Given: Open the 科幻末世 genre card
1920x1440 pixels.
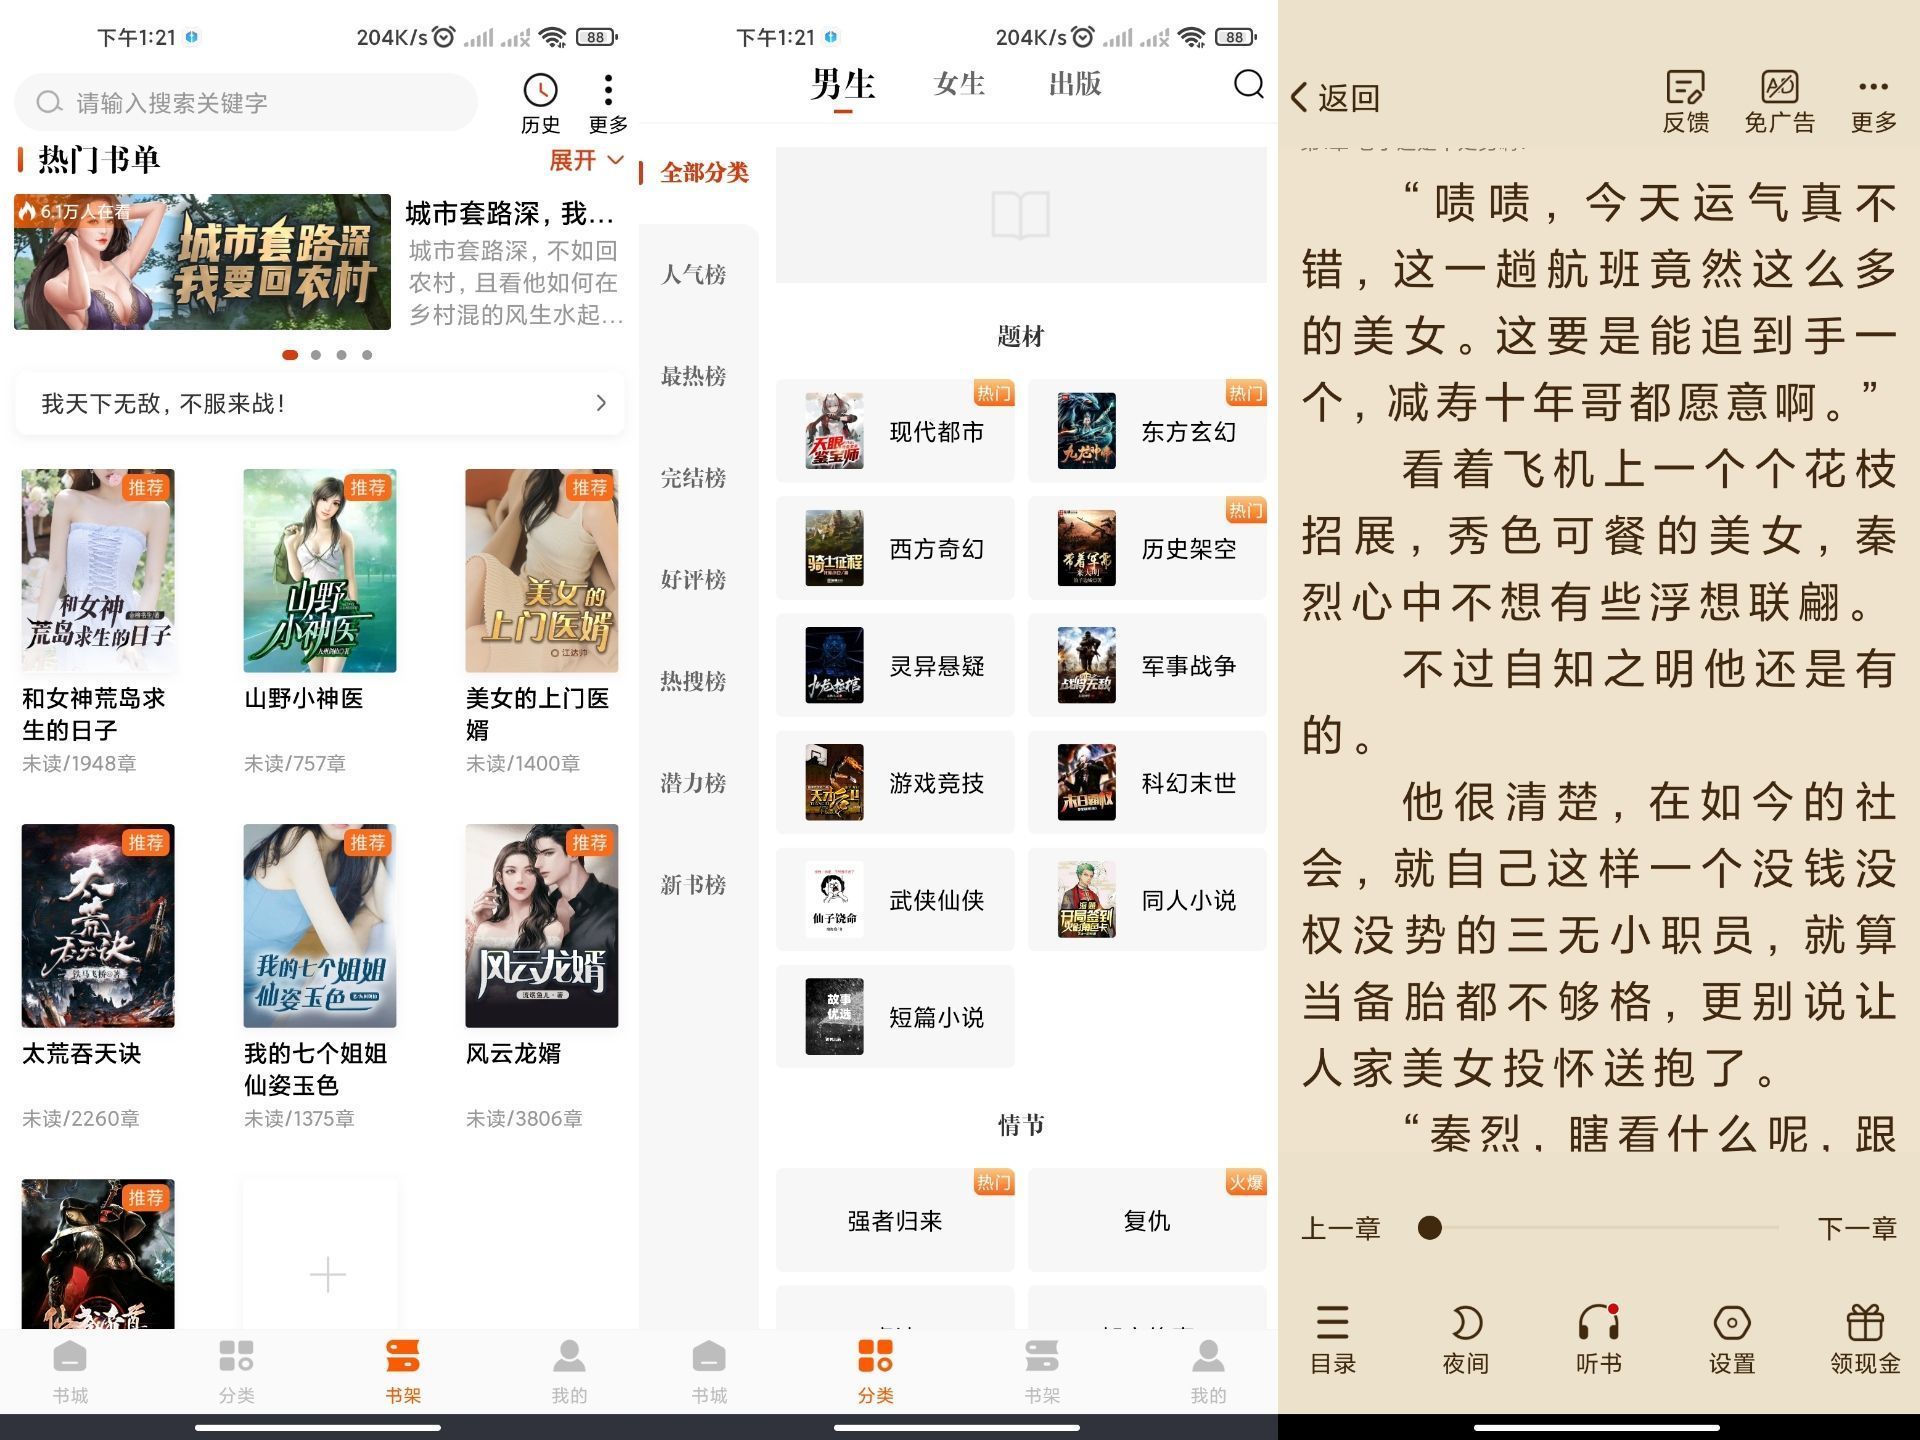Looking at the screenshot, I should pyautogui.click(x=1147, y=782).
